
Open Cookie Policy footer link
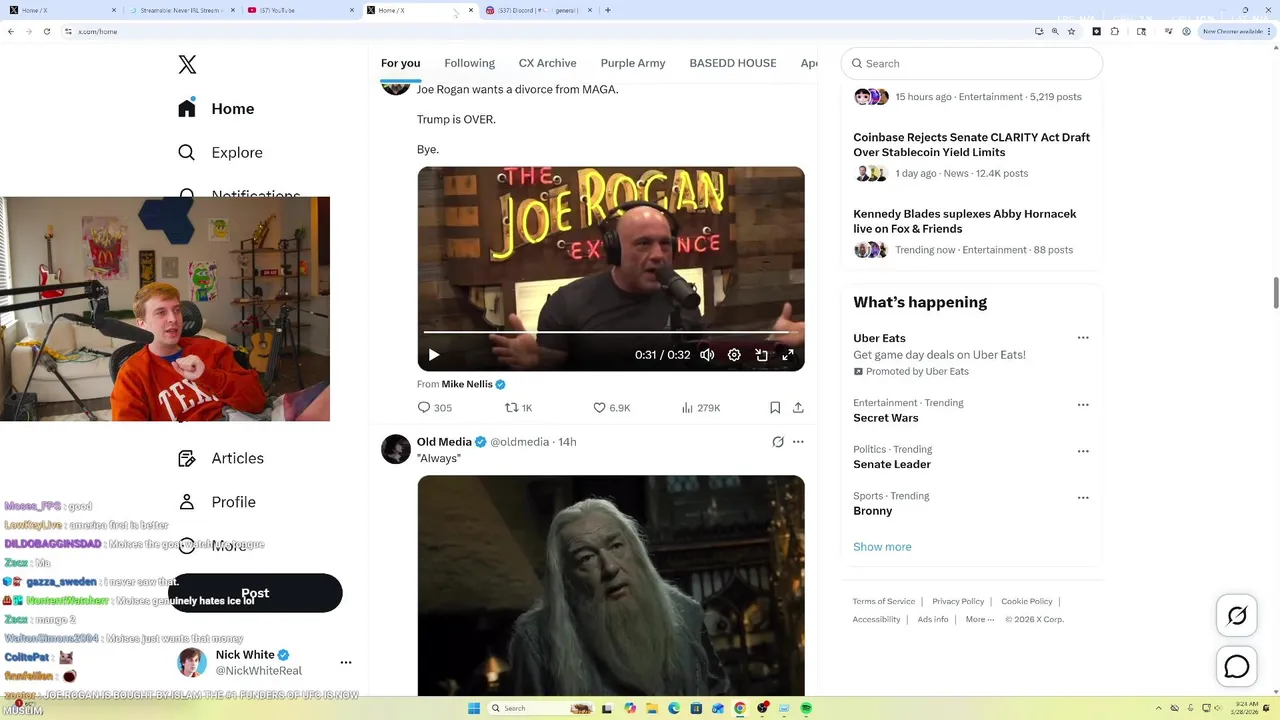click(x=1026, y=601)
